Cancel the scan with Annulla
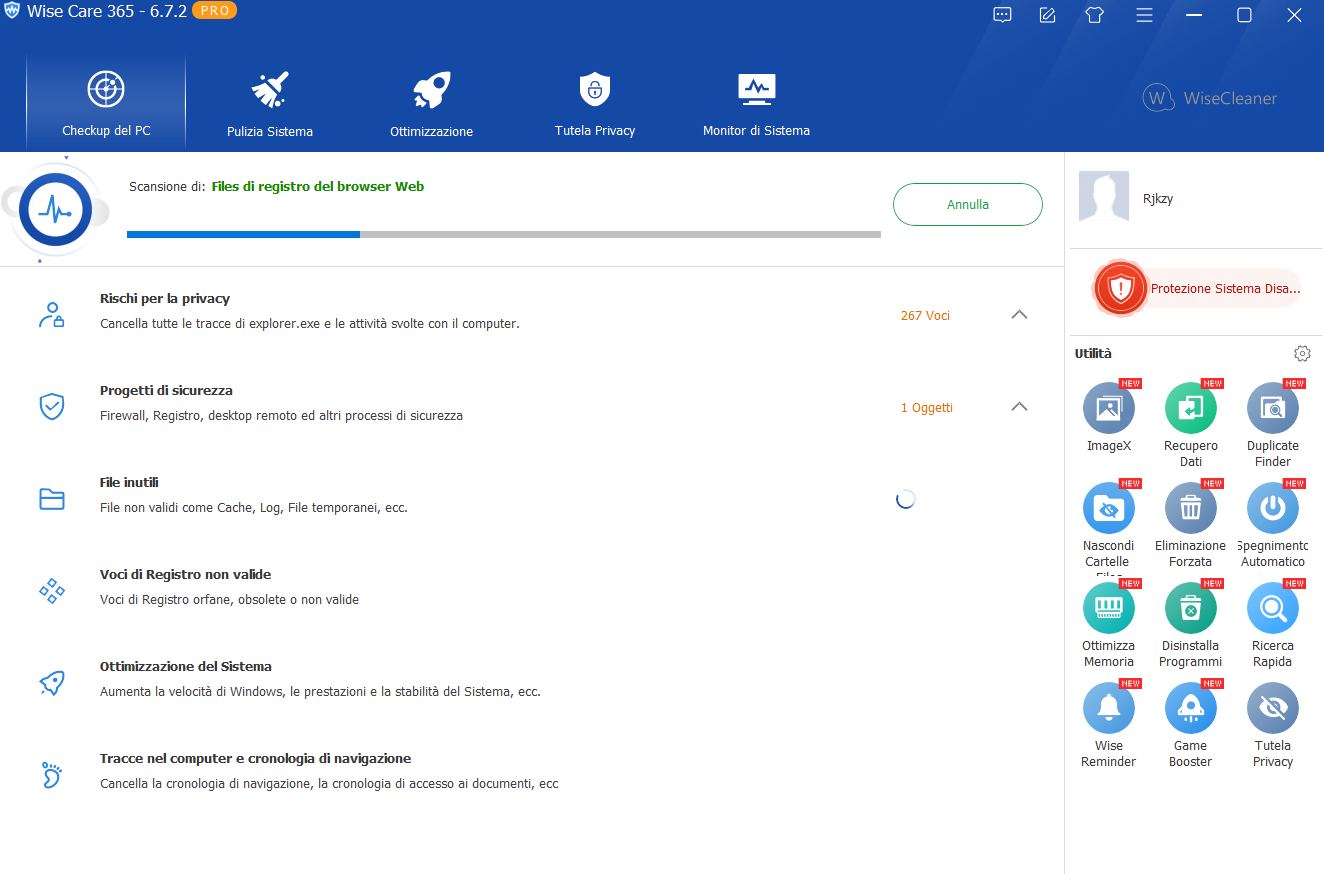Viewport: 1324px width, 874px height. pyautogui.click(x=968, y=204)
